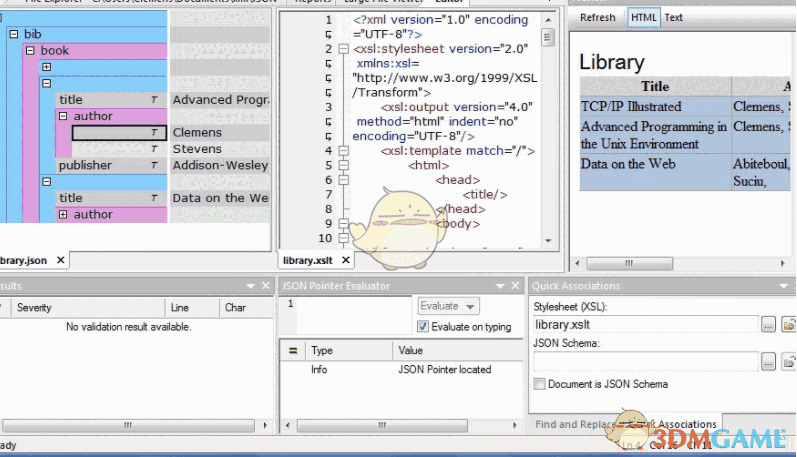Enable 'Document is JSON Schema' checkbox

(x=539, y=384)
